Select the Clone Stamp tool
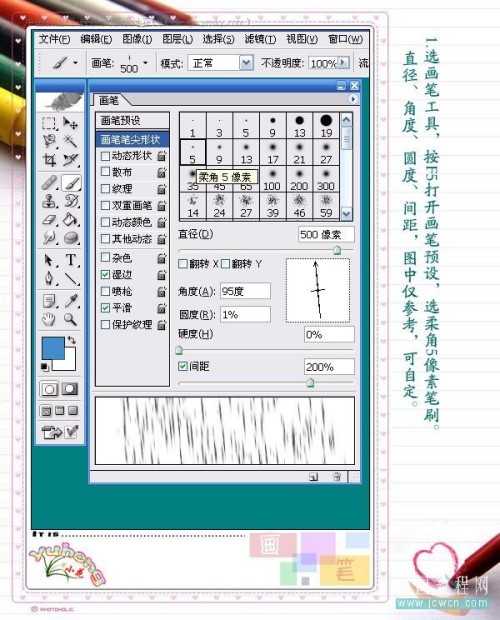This screenshot has height=620, width=500. (49, 201)
